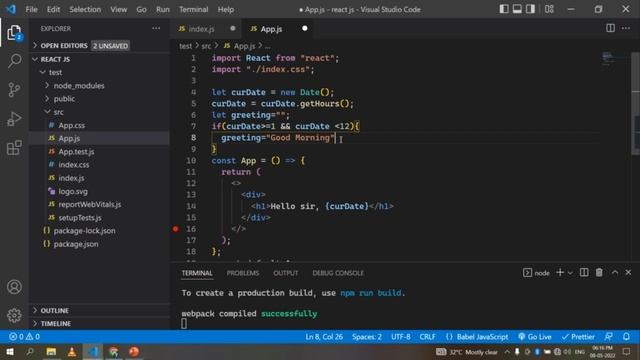This screenshot has height=360, width=640.
Task: Toggle the breakpoint on line 16
Action: pos(176,229)
